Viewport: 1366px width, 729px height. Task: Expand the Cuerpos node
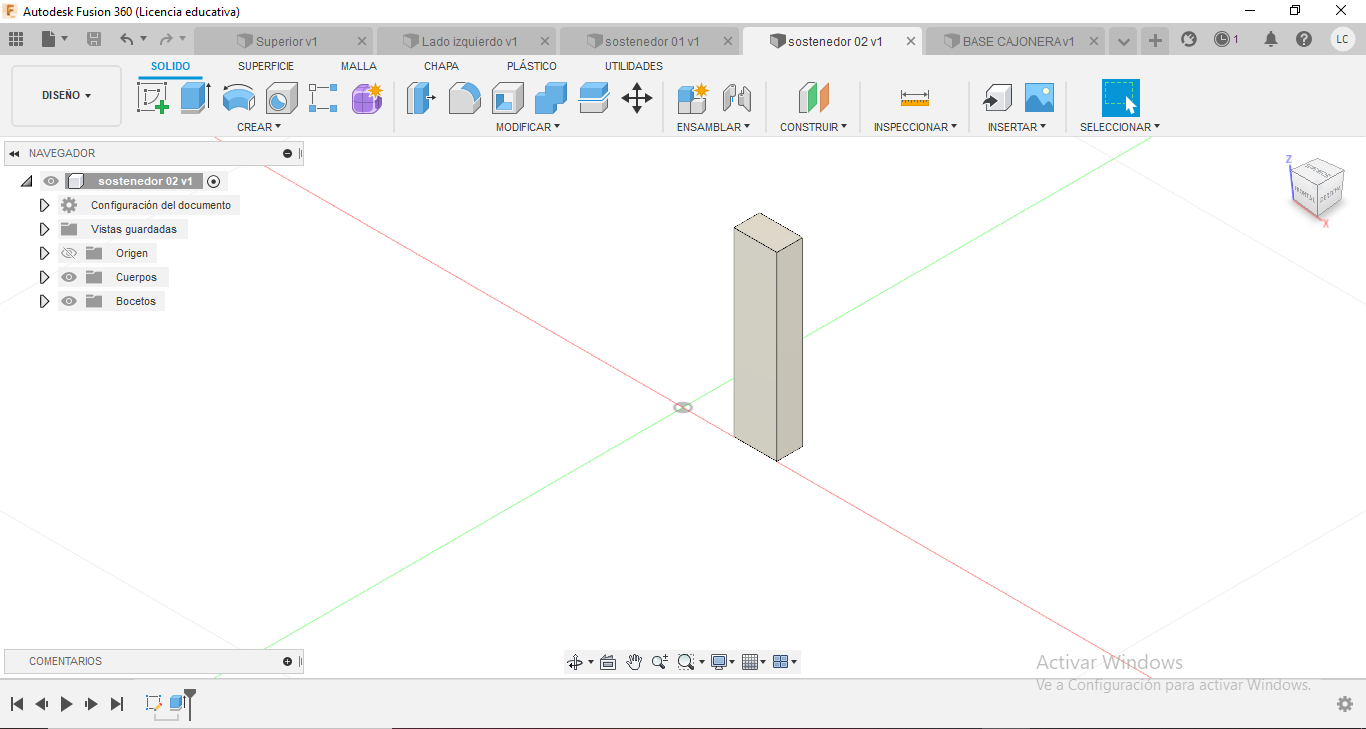[44, 277]
